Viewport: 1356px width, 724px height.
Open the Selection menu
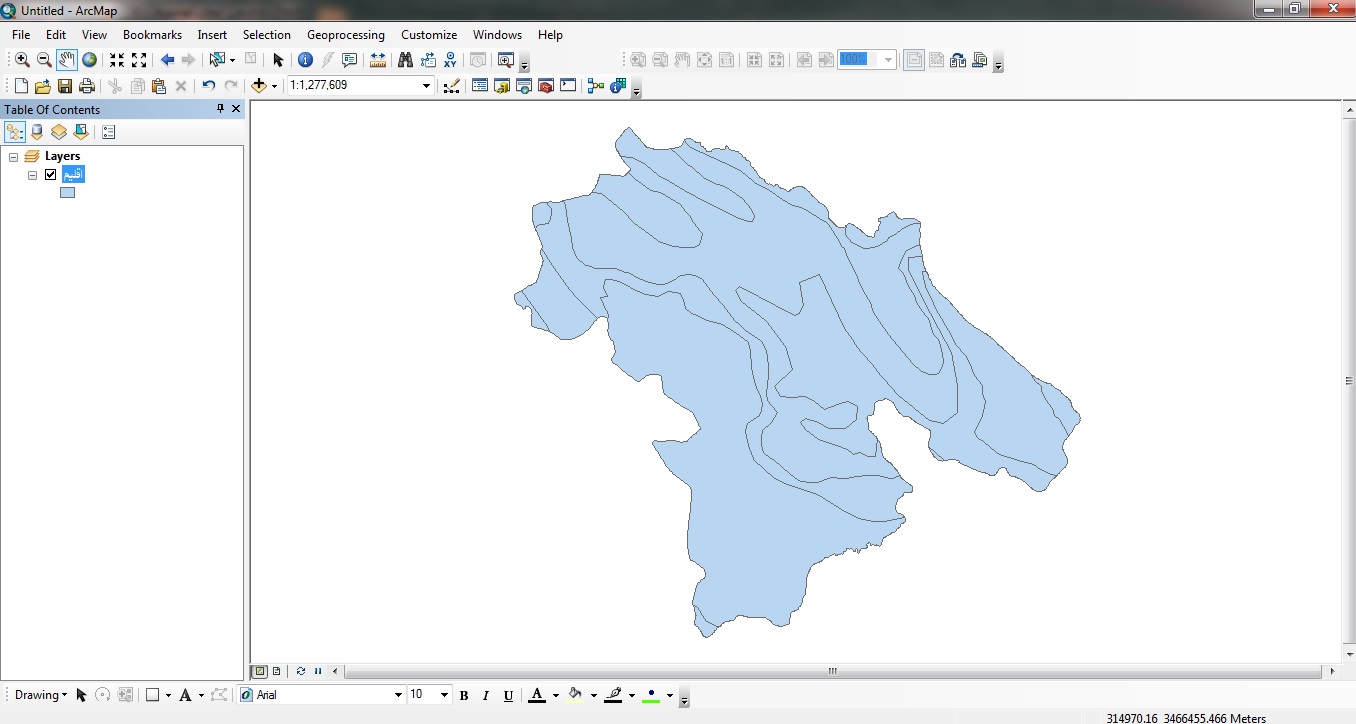(267, 35)
